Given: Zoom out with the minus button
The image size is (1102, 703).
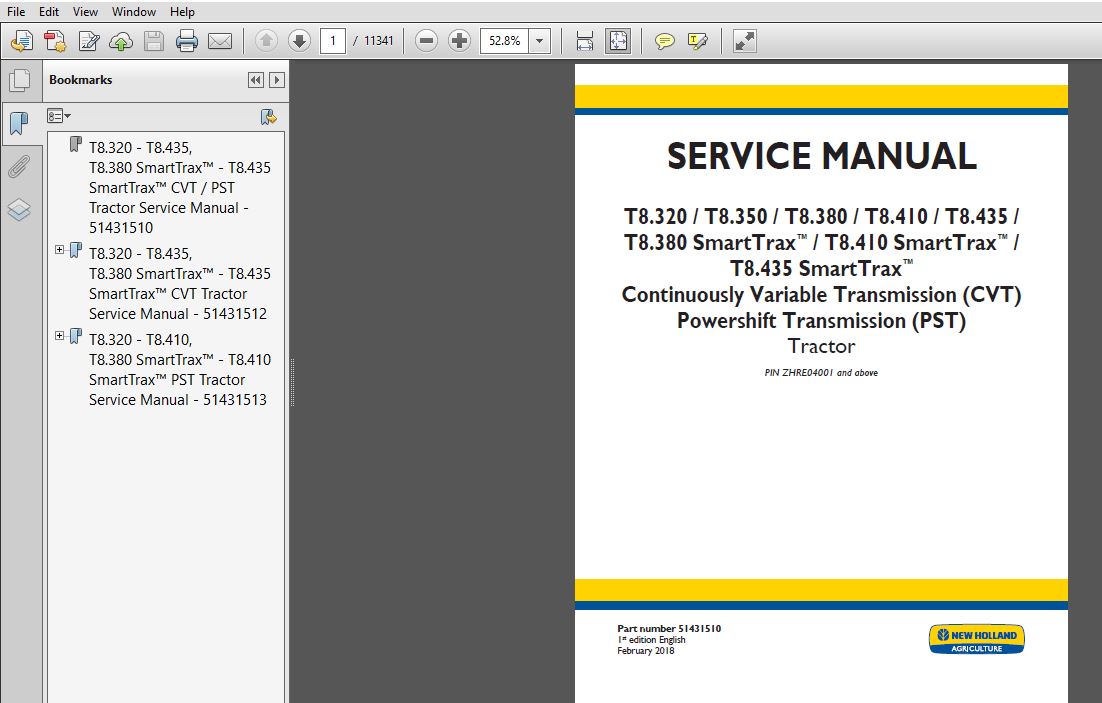Looking at the screenshot, I should click(x=426, y=41).
